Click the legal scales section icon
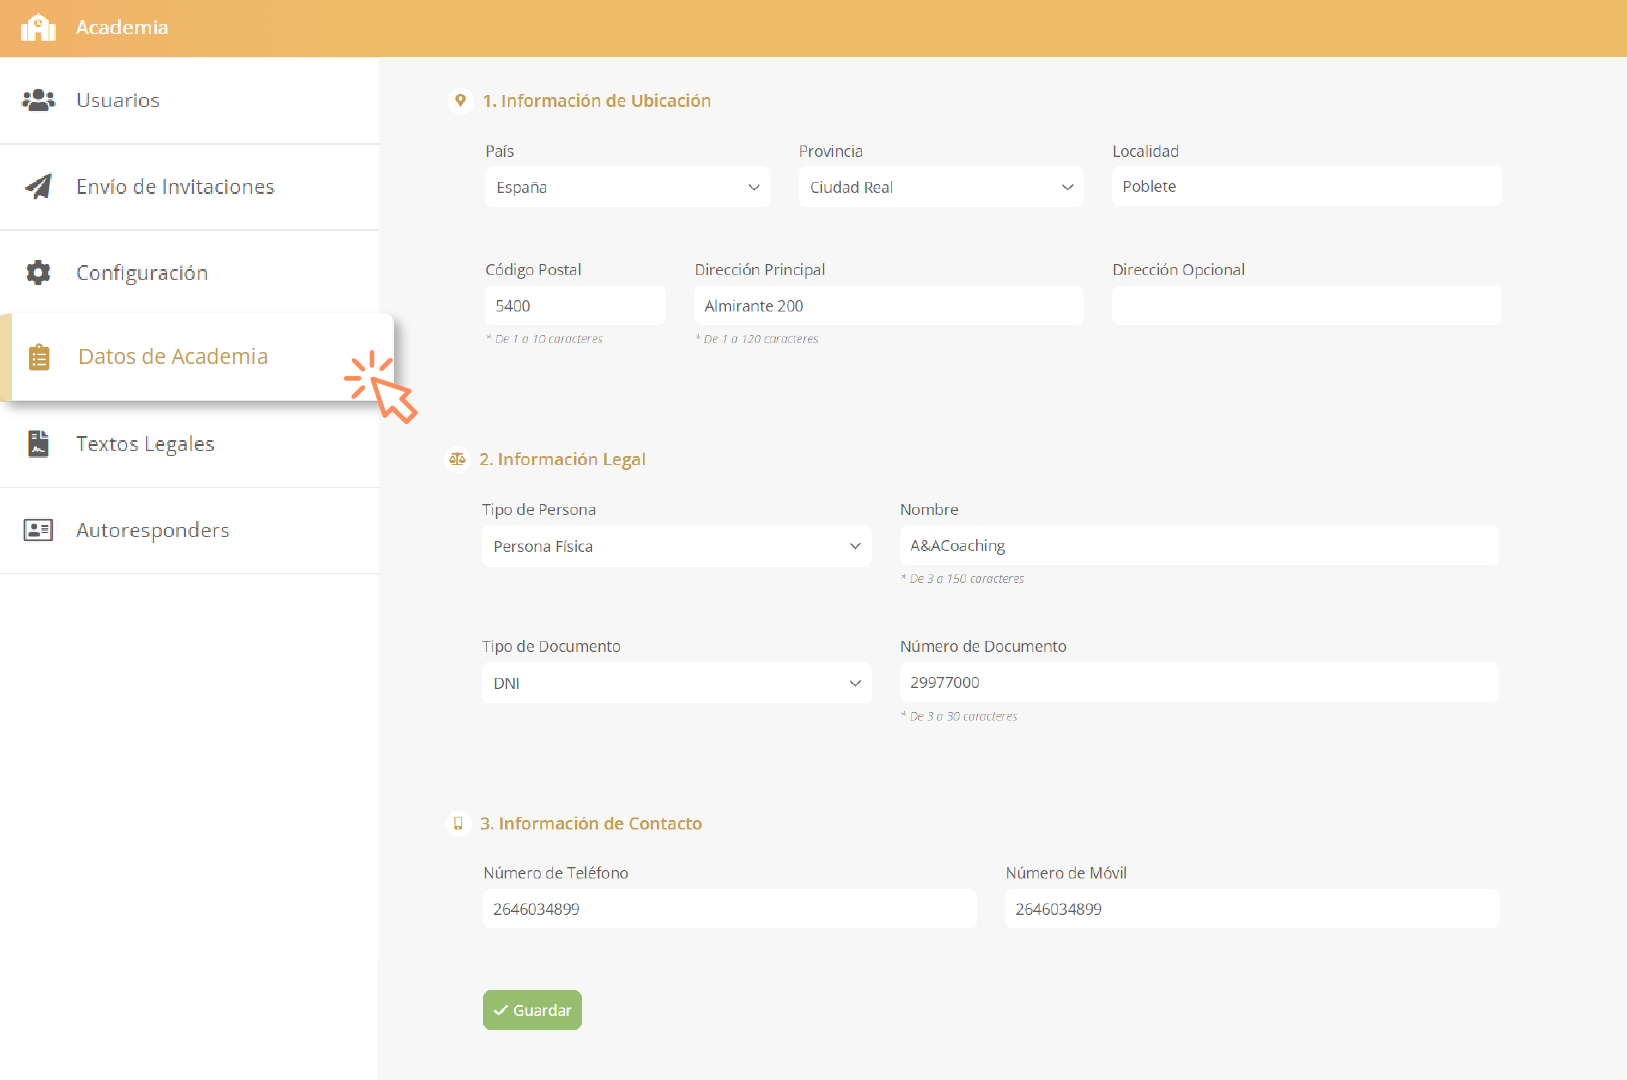Screen dimensions: 1627x1080 pos(457,459)
